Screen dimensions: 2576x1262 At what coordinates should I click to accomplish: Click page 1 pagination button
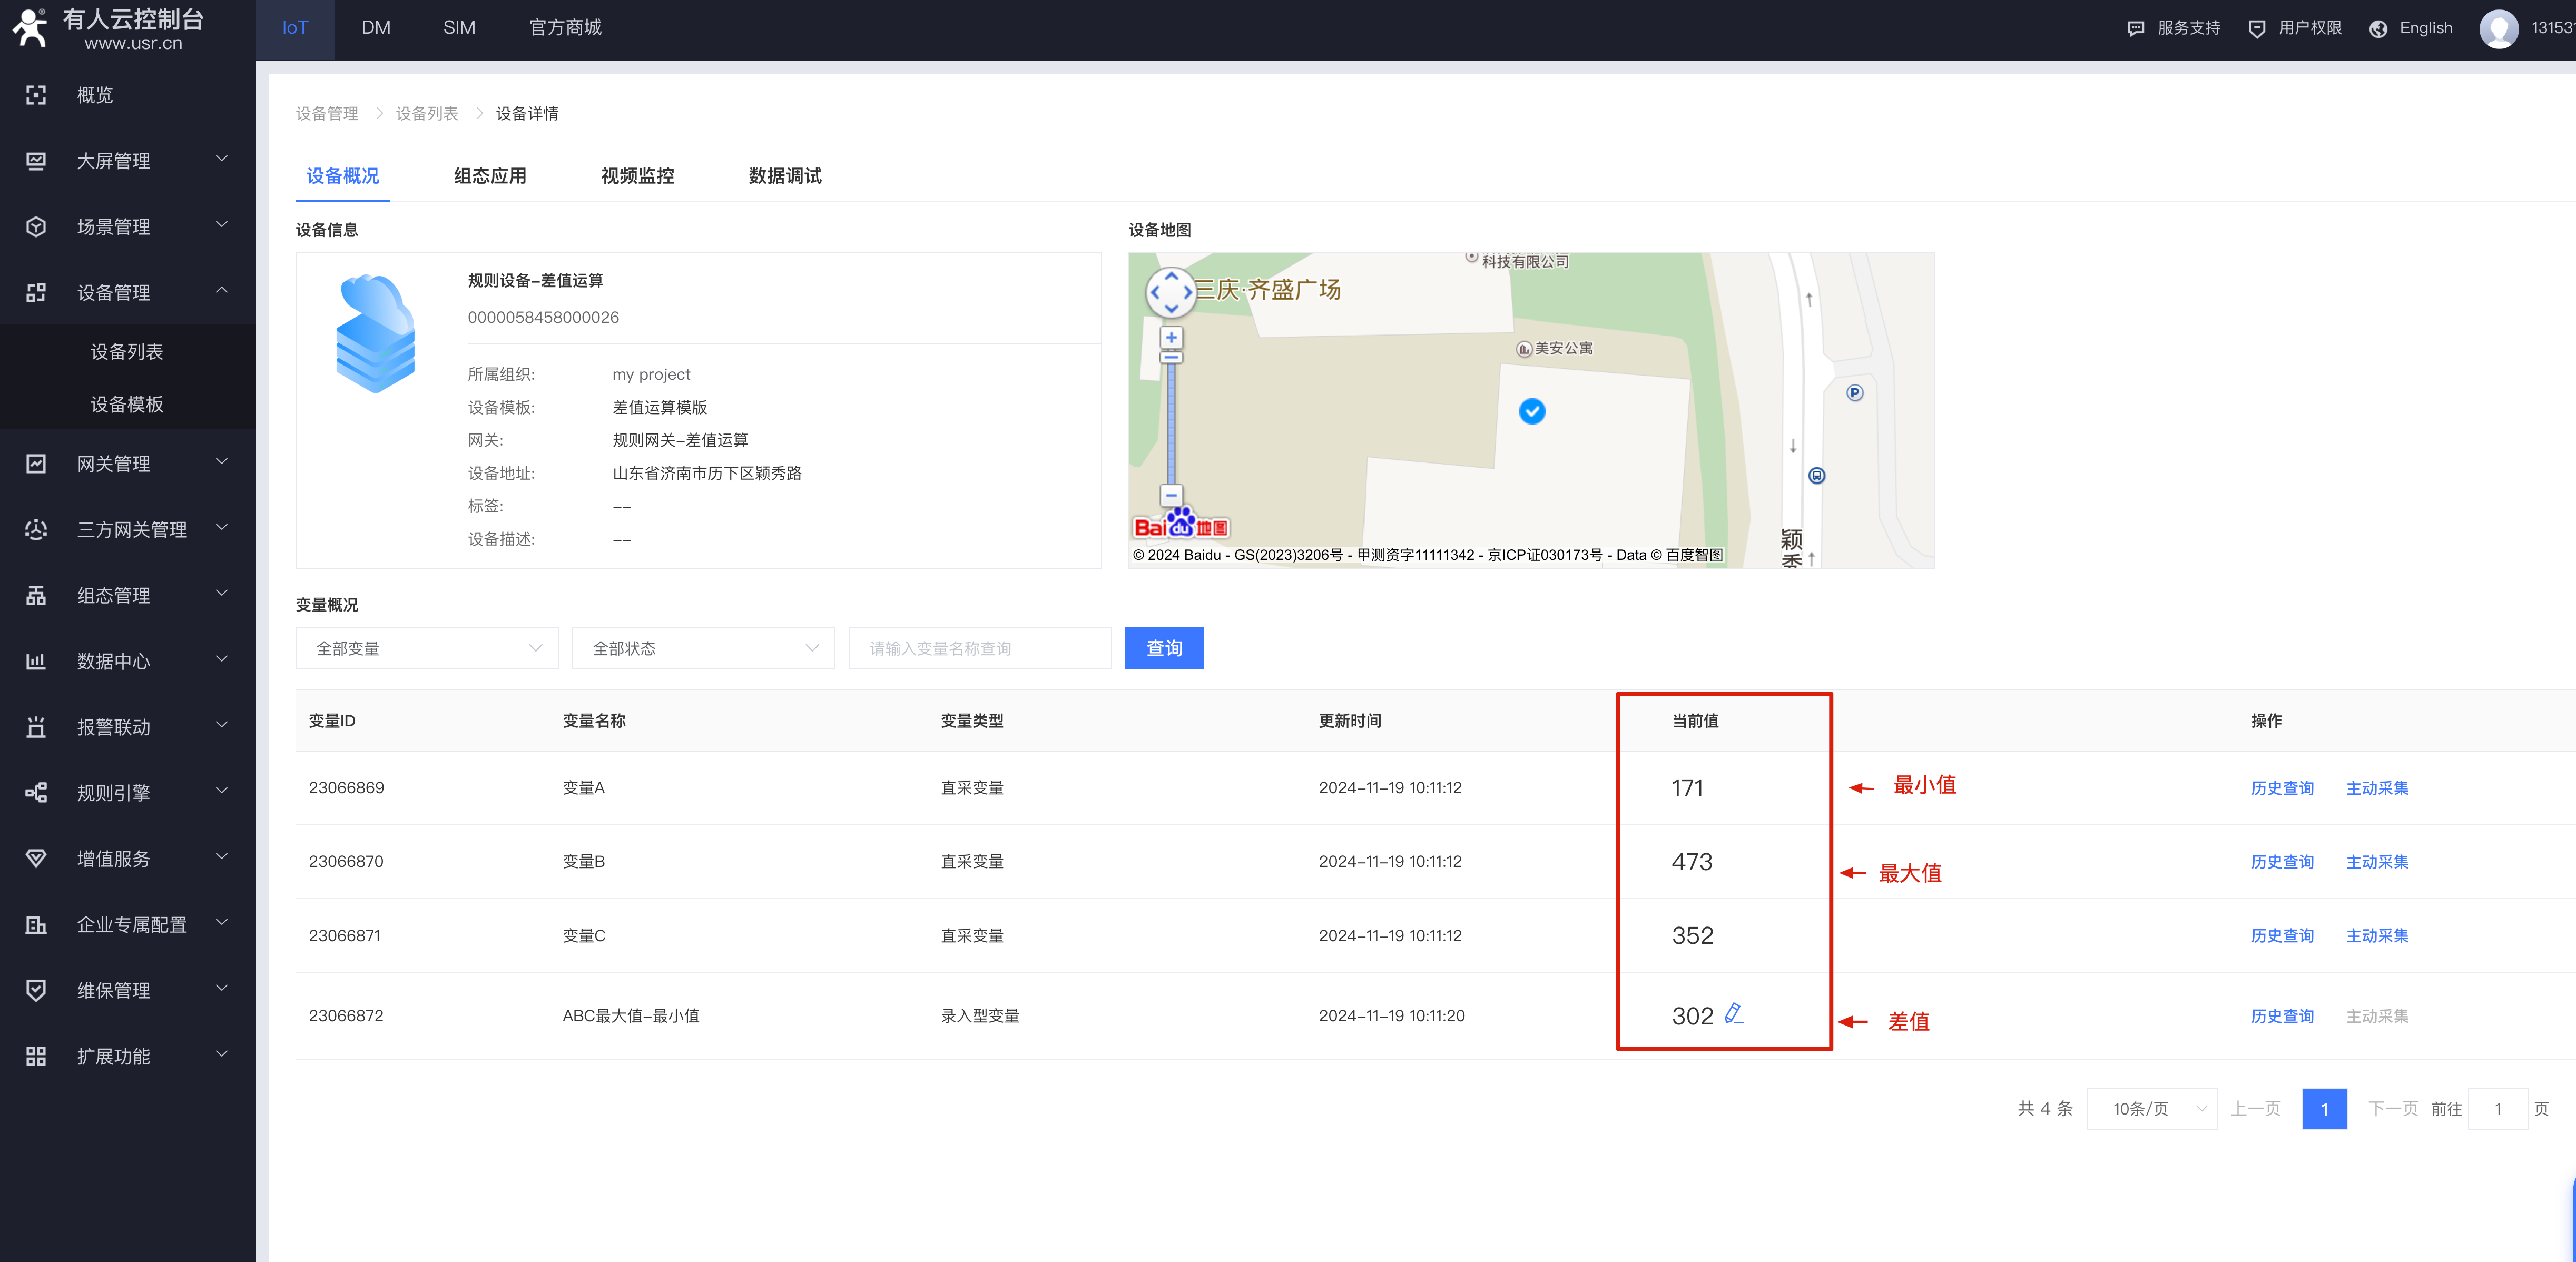pos(2324,1109)
